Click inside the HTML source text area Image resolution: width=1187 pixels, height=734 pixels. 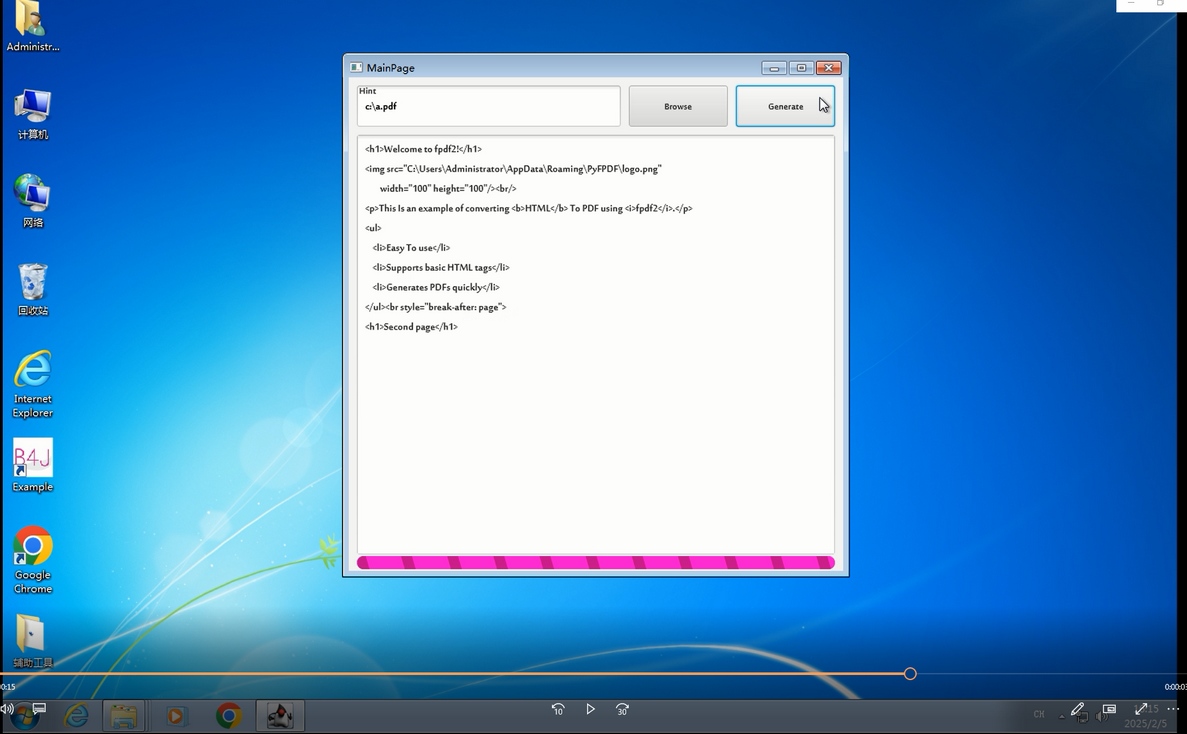click(596, 344)
